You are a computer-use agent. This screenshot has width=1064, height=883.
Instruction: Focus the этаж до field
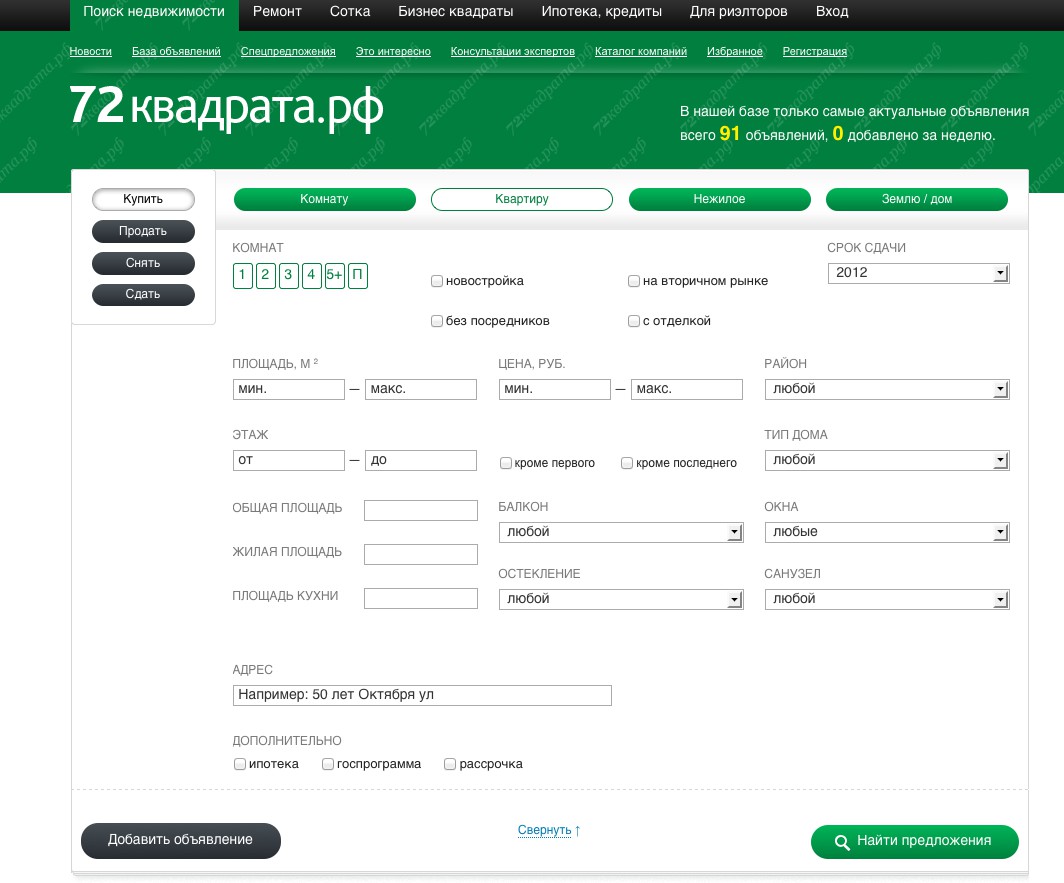[421, 461]
